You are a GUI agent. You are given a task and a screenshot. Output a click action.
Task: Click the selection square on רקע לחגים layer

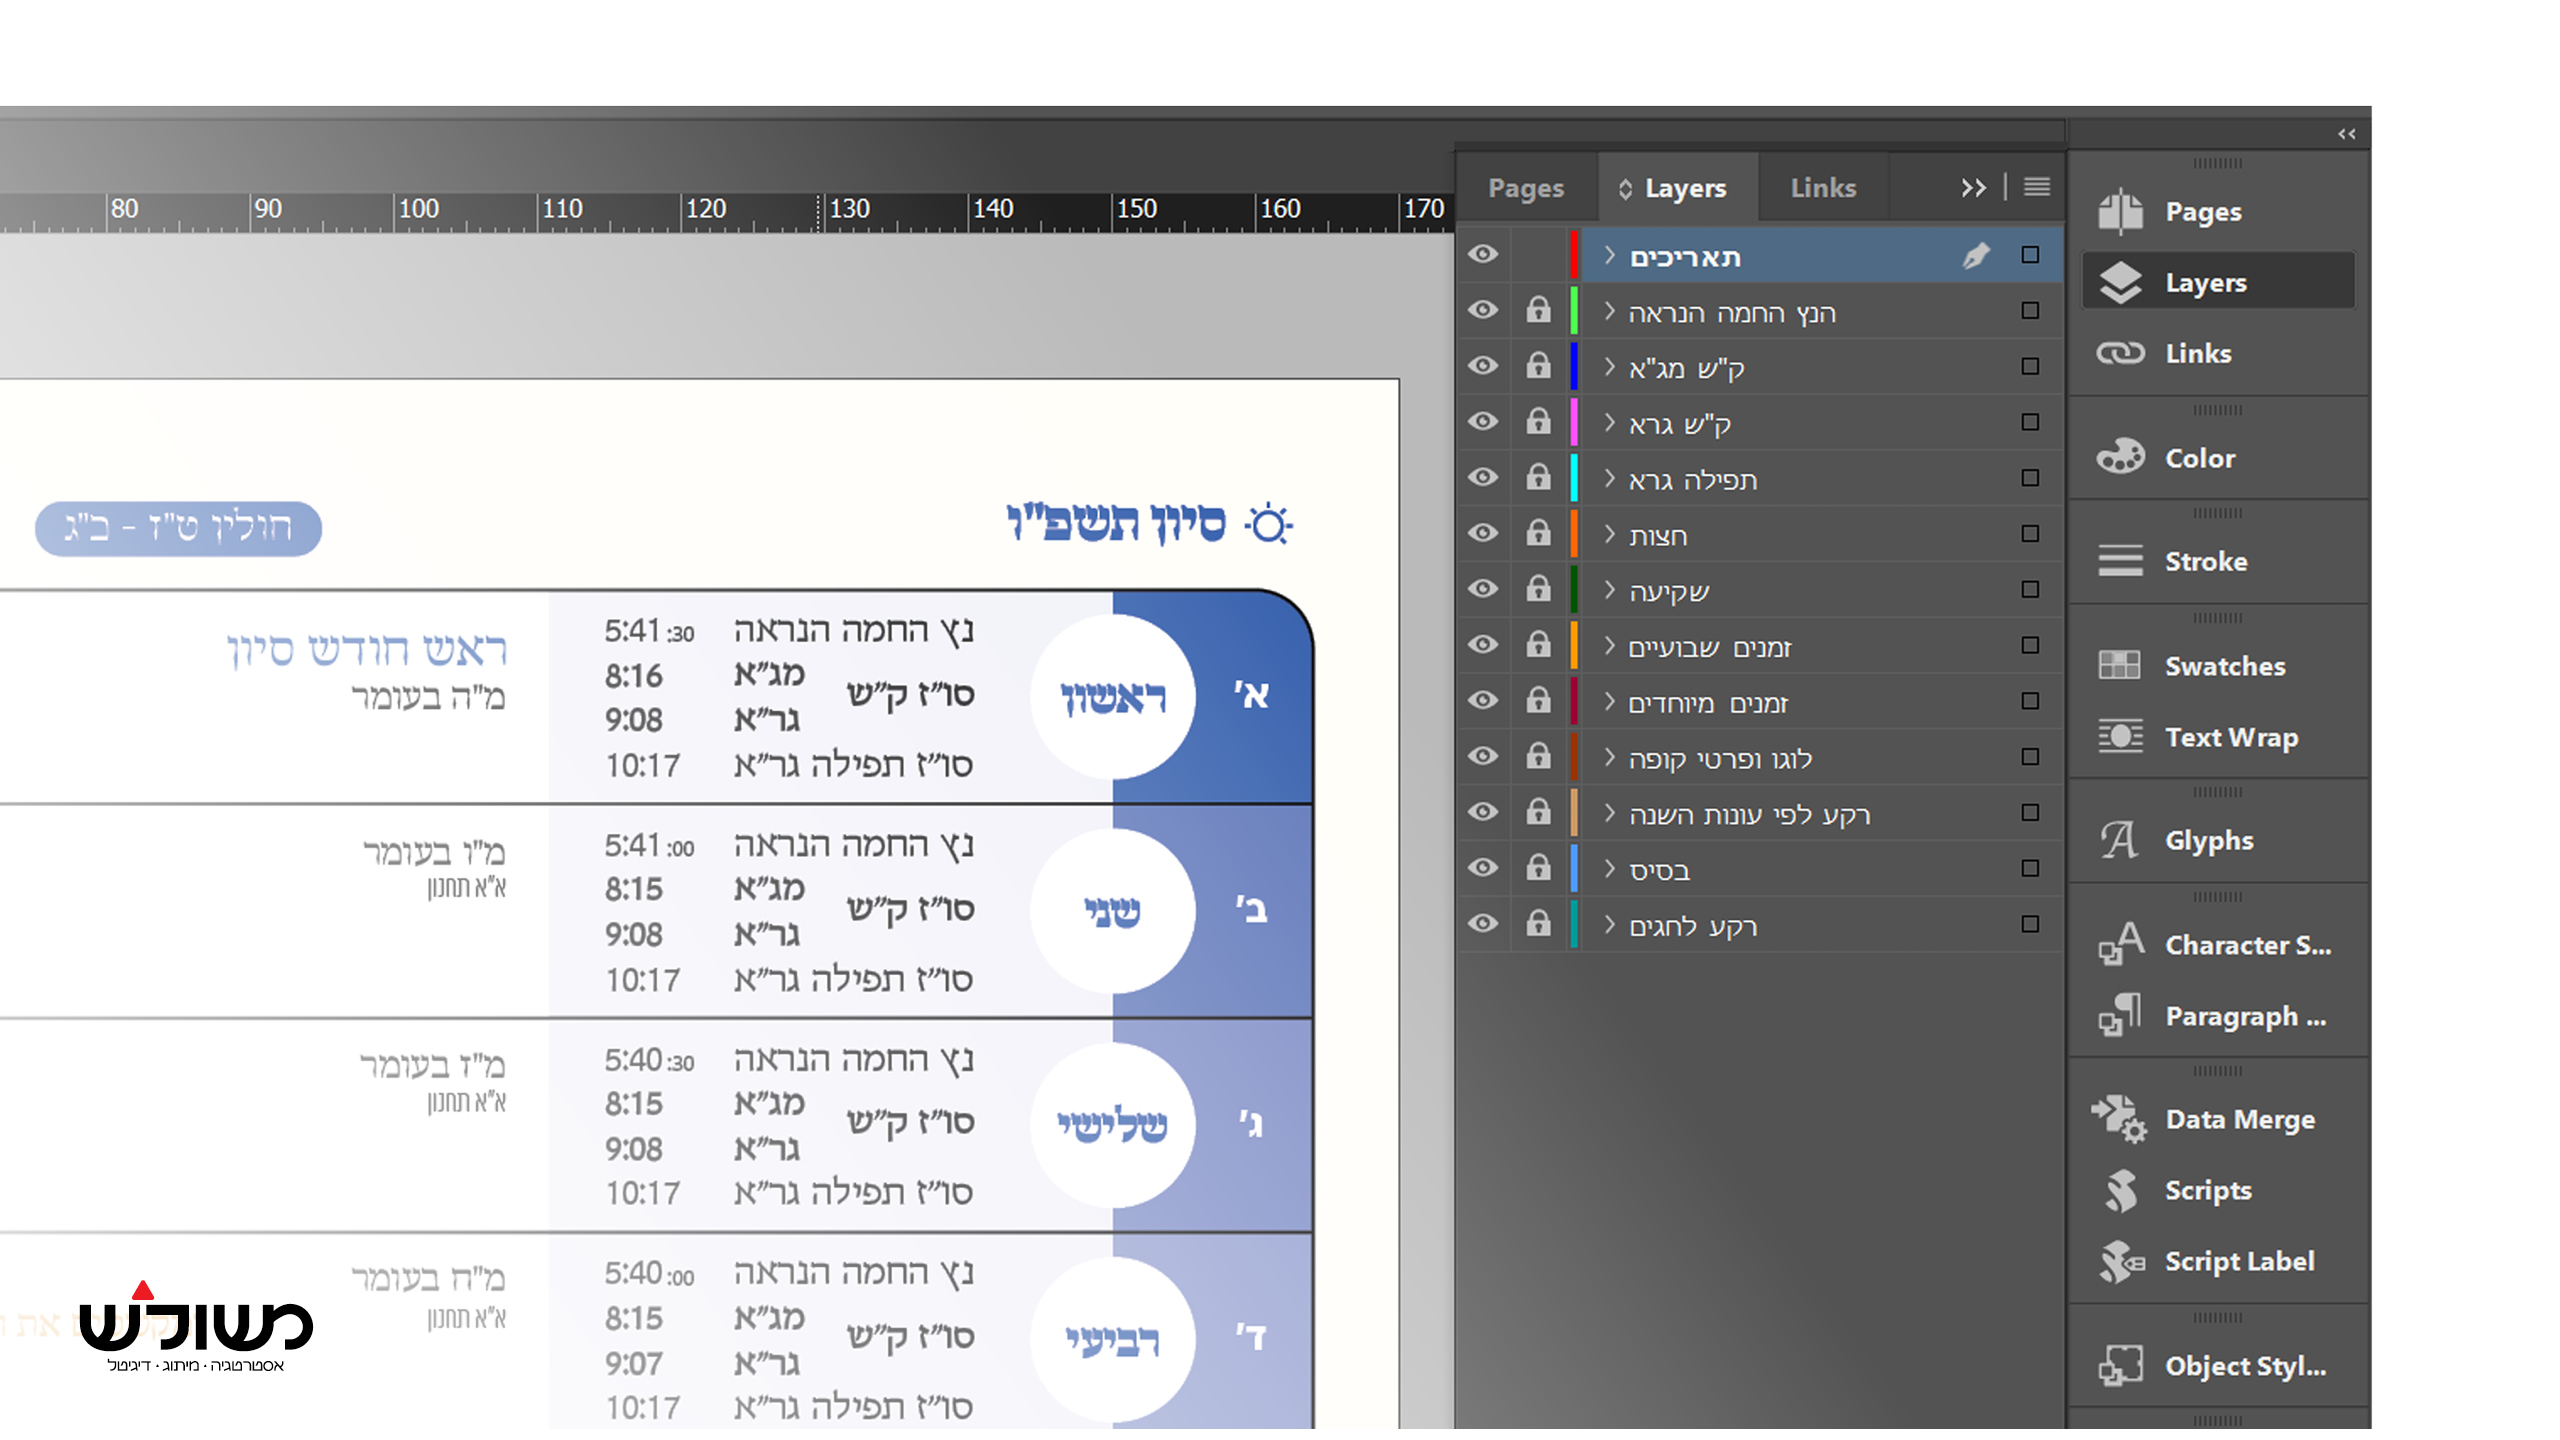(x=2030, y=924)
